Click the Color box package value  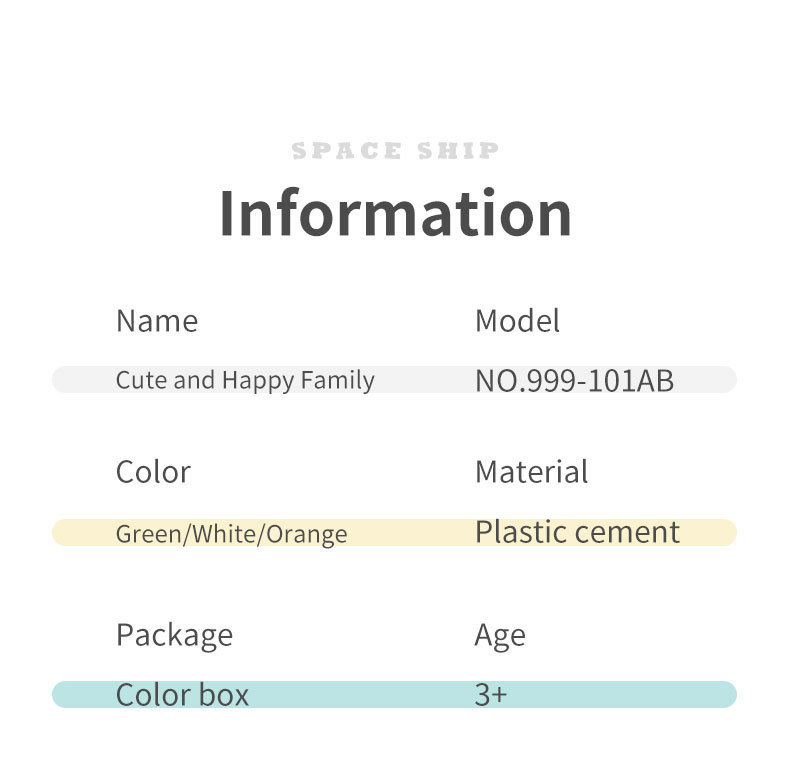click(182, 695)
